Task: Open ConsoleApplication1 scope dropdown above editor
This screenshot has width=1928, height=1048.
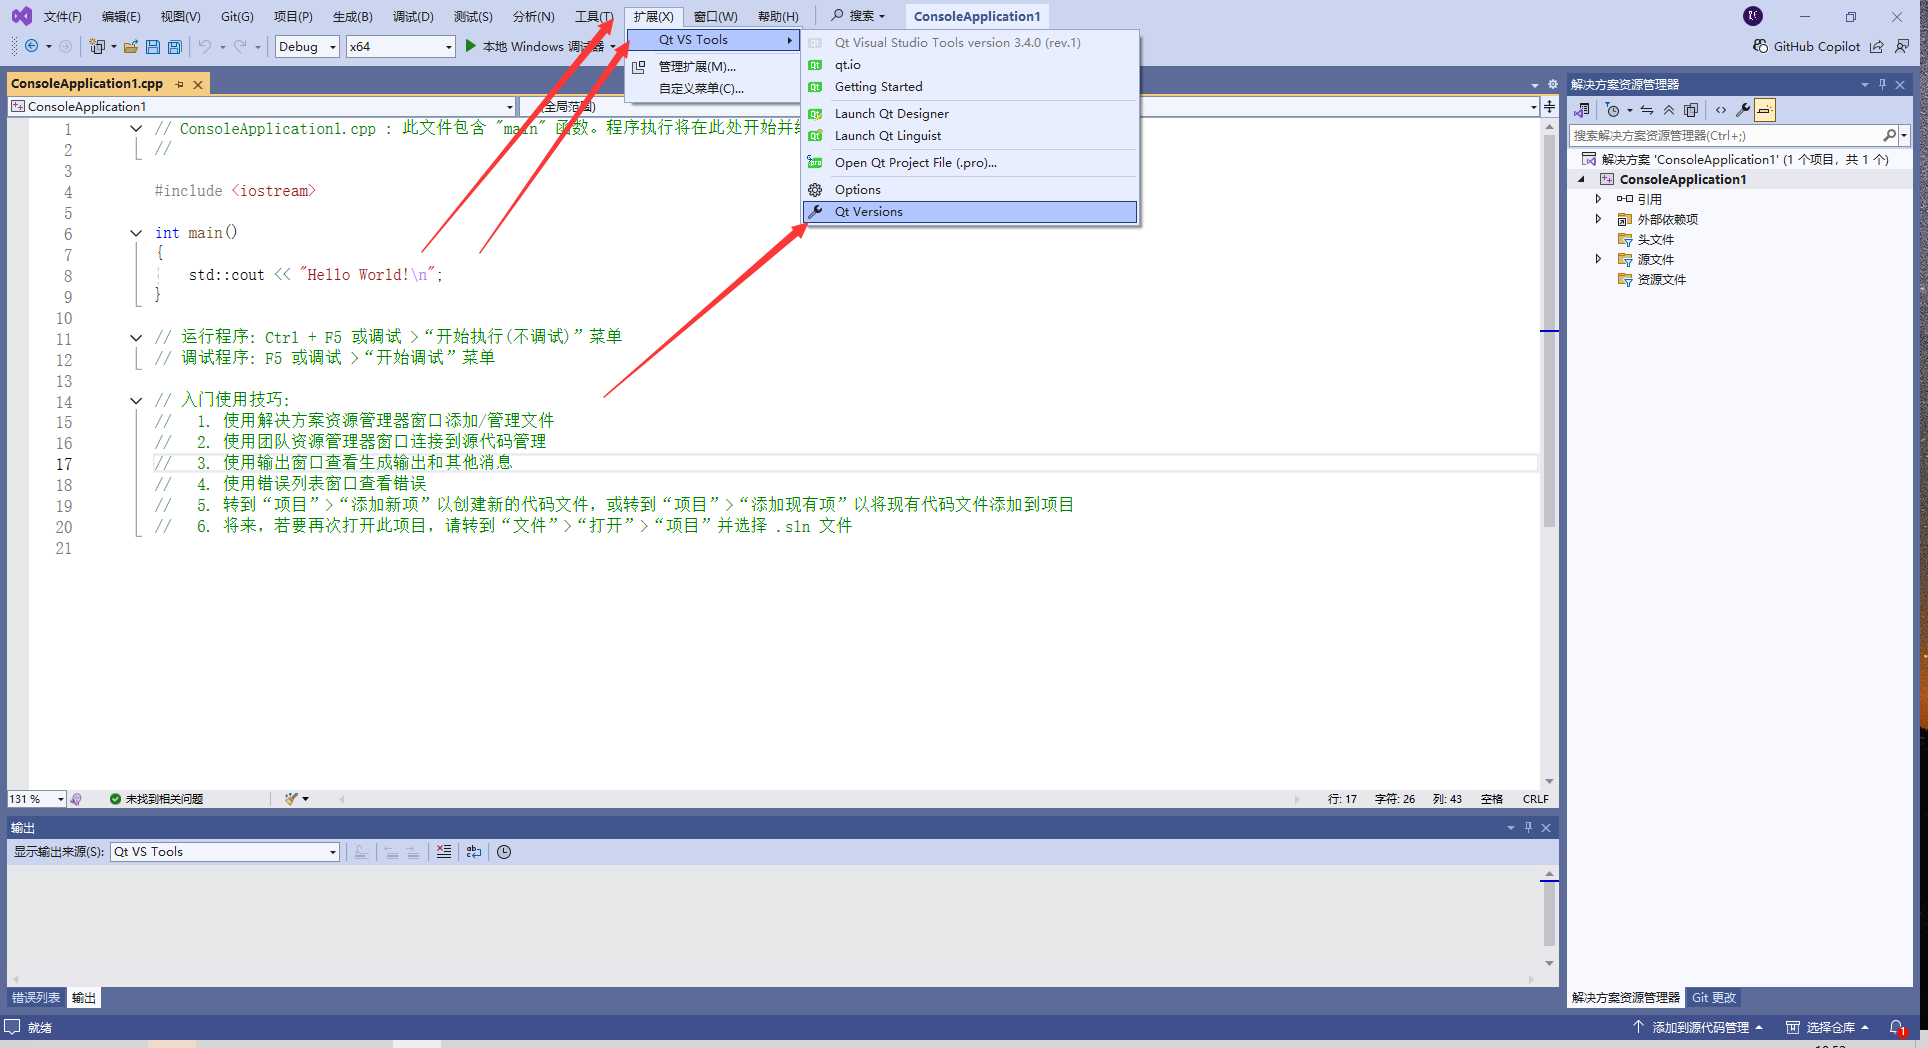Action: (x=262, y=106)
